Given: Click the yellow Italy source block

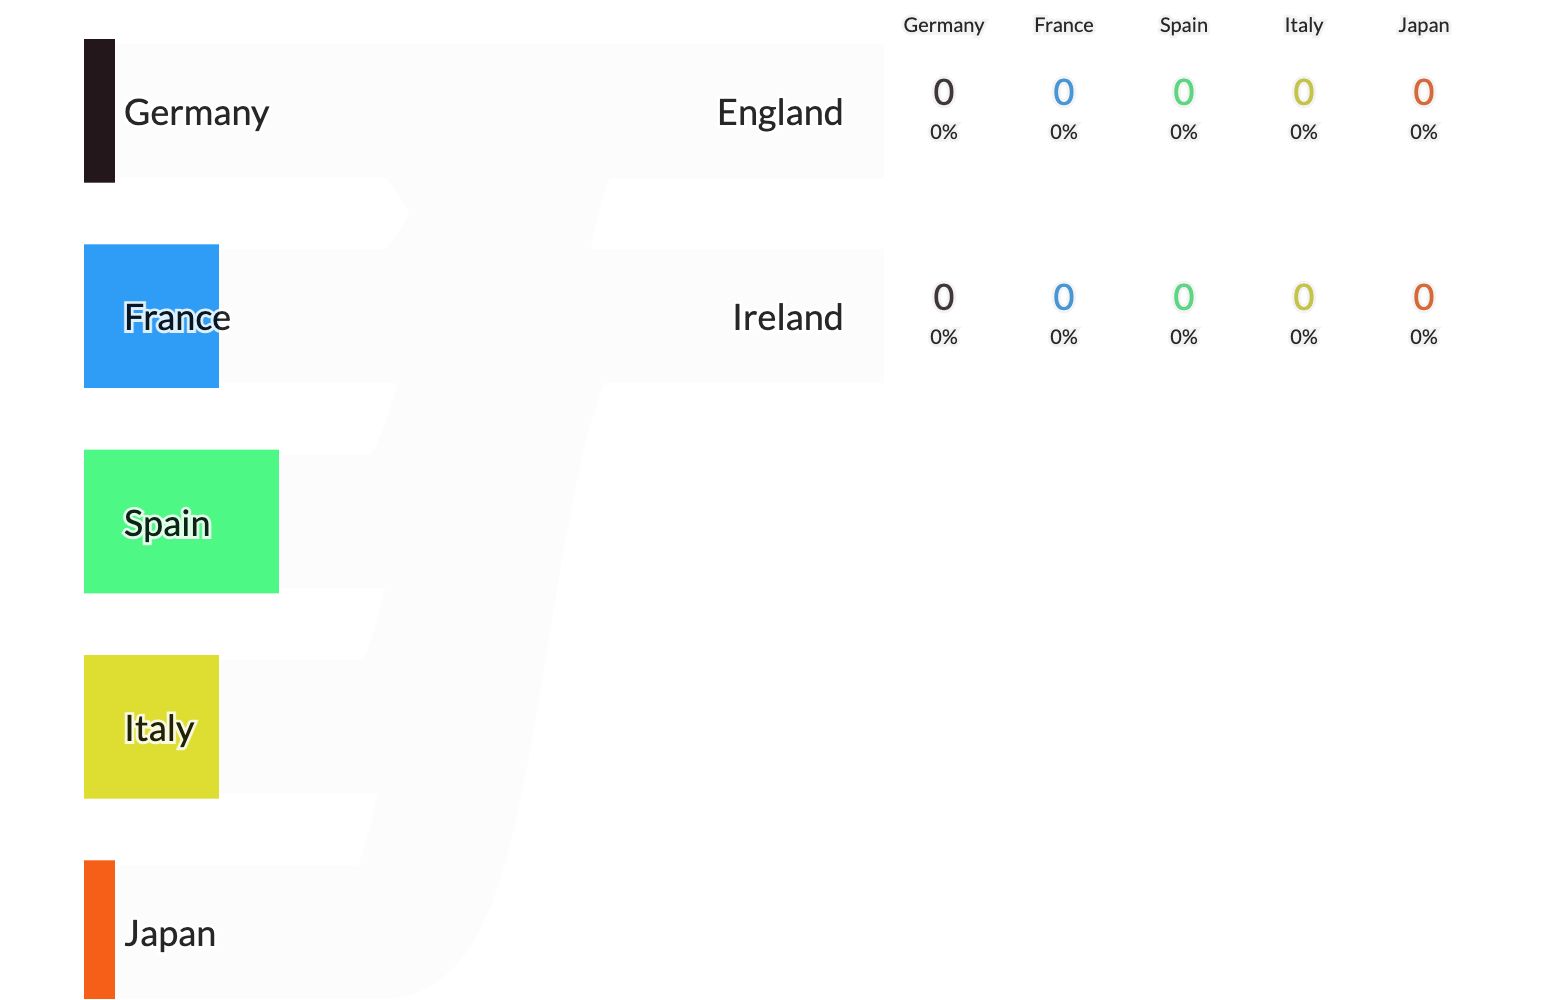Looking at the screenshot, I should [151, 727].
